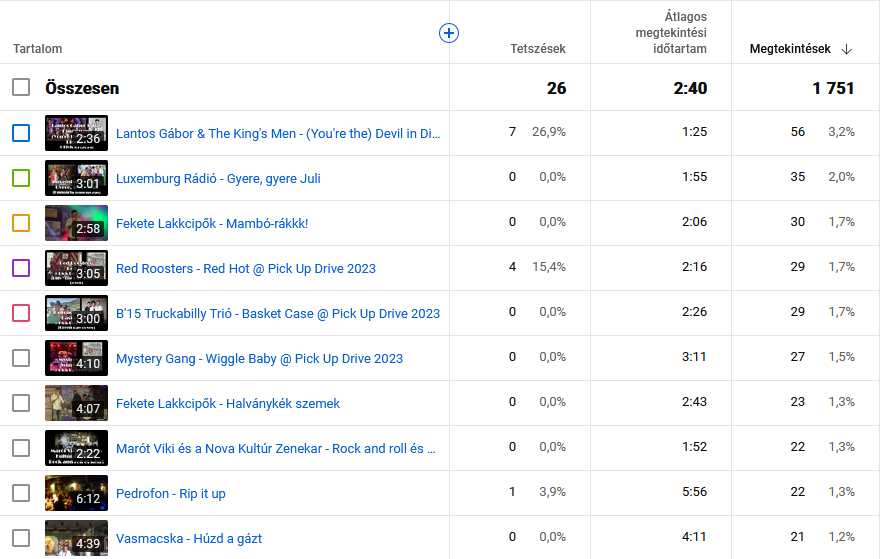Click the Vasmacska video thumbnail

tap(76, 537)
